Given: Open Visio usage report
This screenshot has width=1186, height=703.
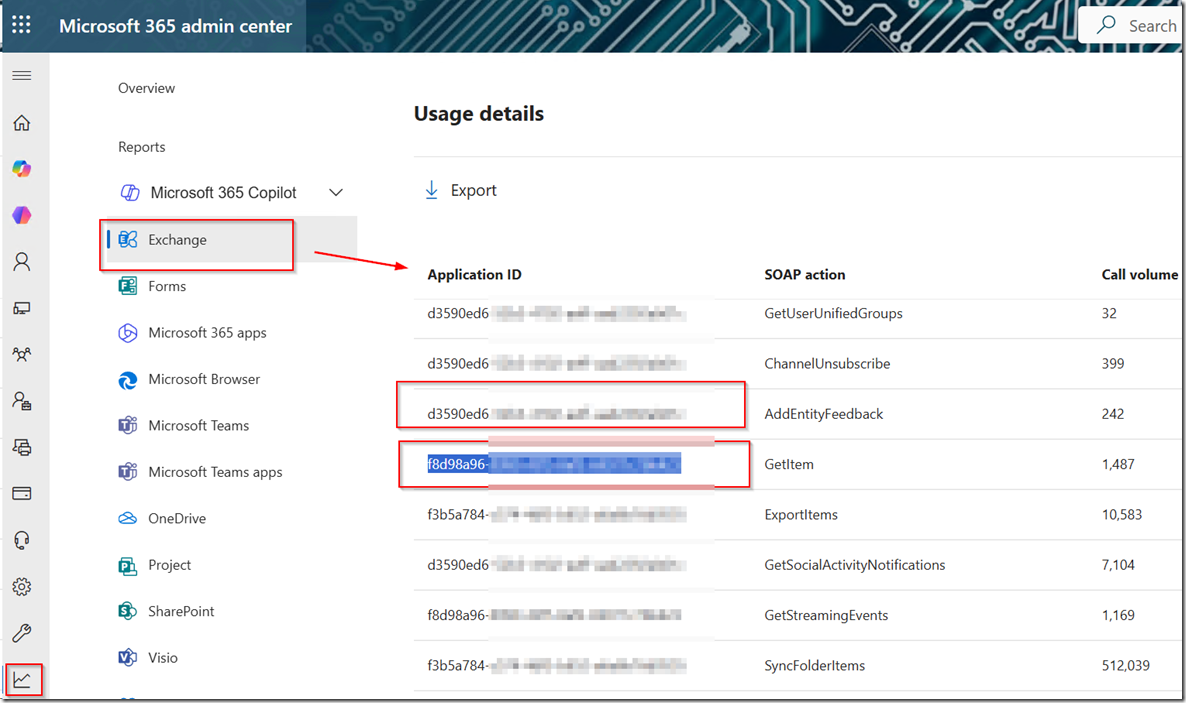Looking at the screenshot, I should point(163,658).
